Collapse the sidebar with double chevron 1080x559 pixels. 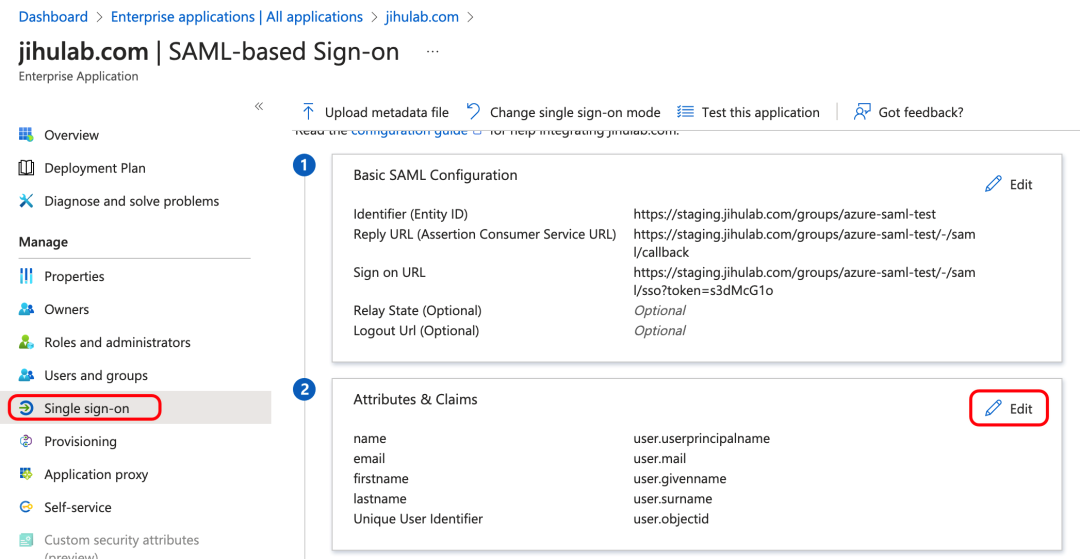(259, 106)
